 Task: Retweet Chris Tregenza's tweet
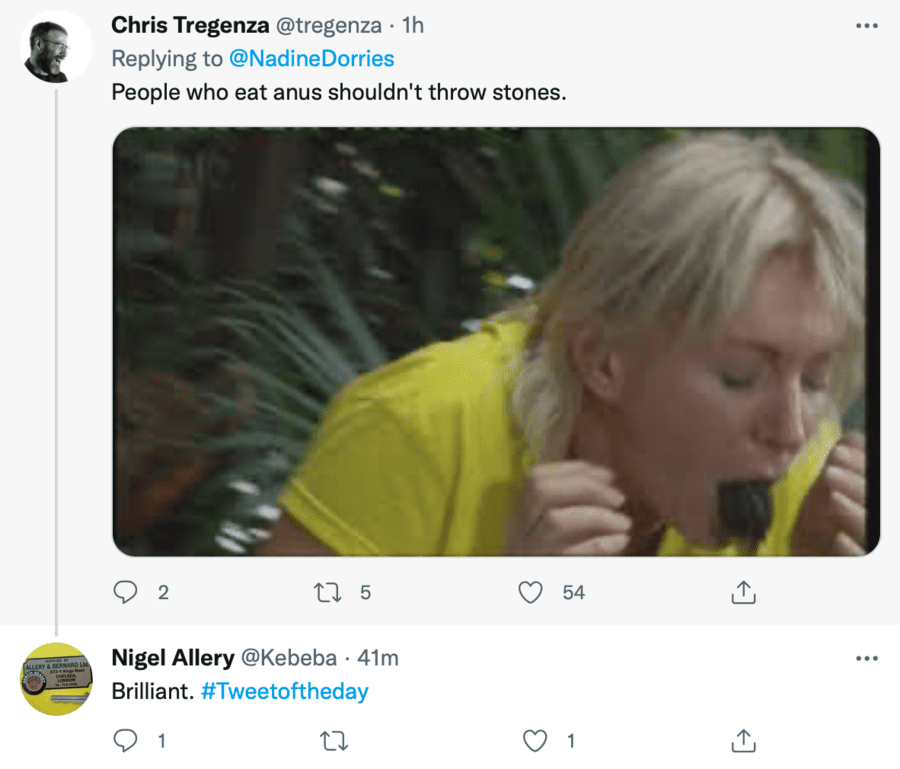click(x=328, y=593)
